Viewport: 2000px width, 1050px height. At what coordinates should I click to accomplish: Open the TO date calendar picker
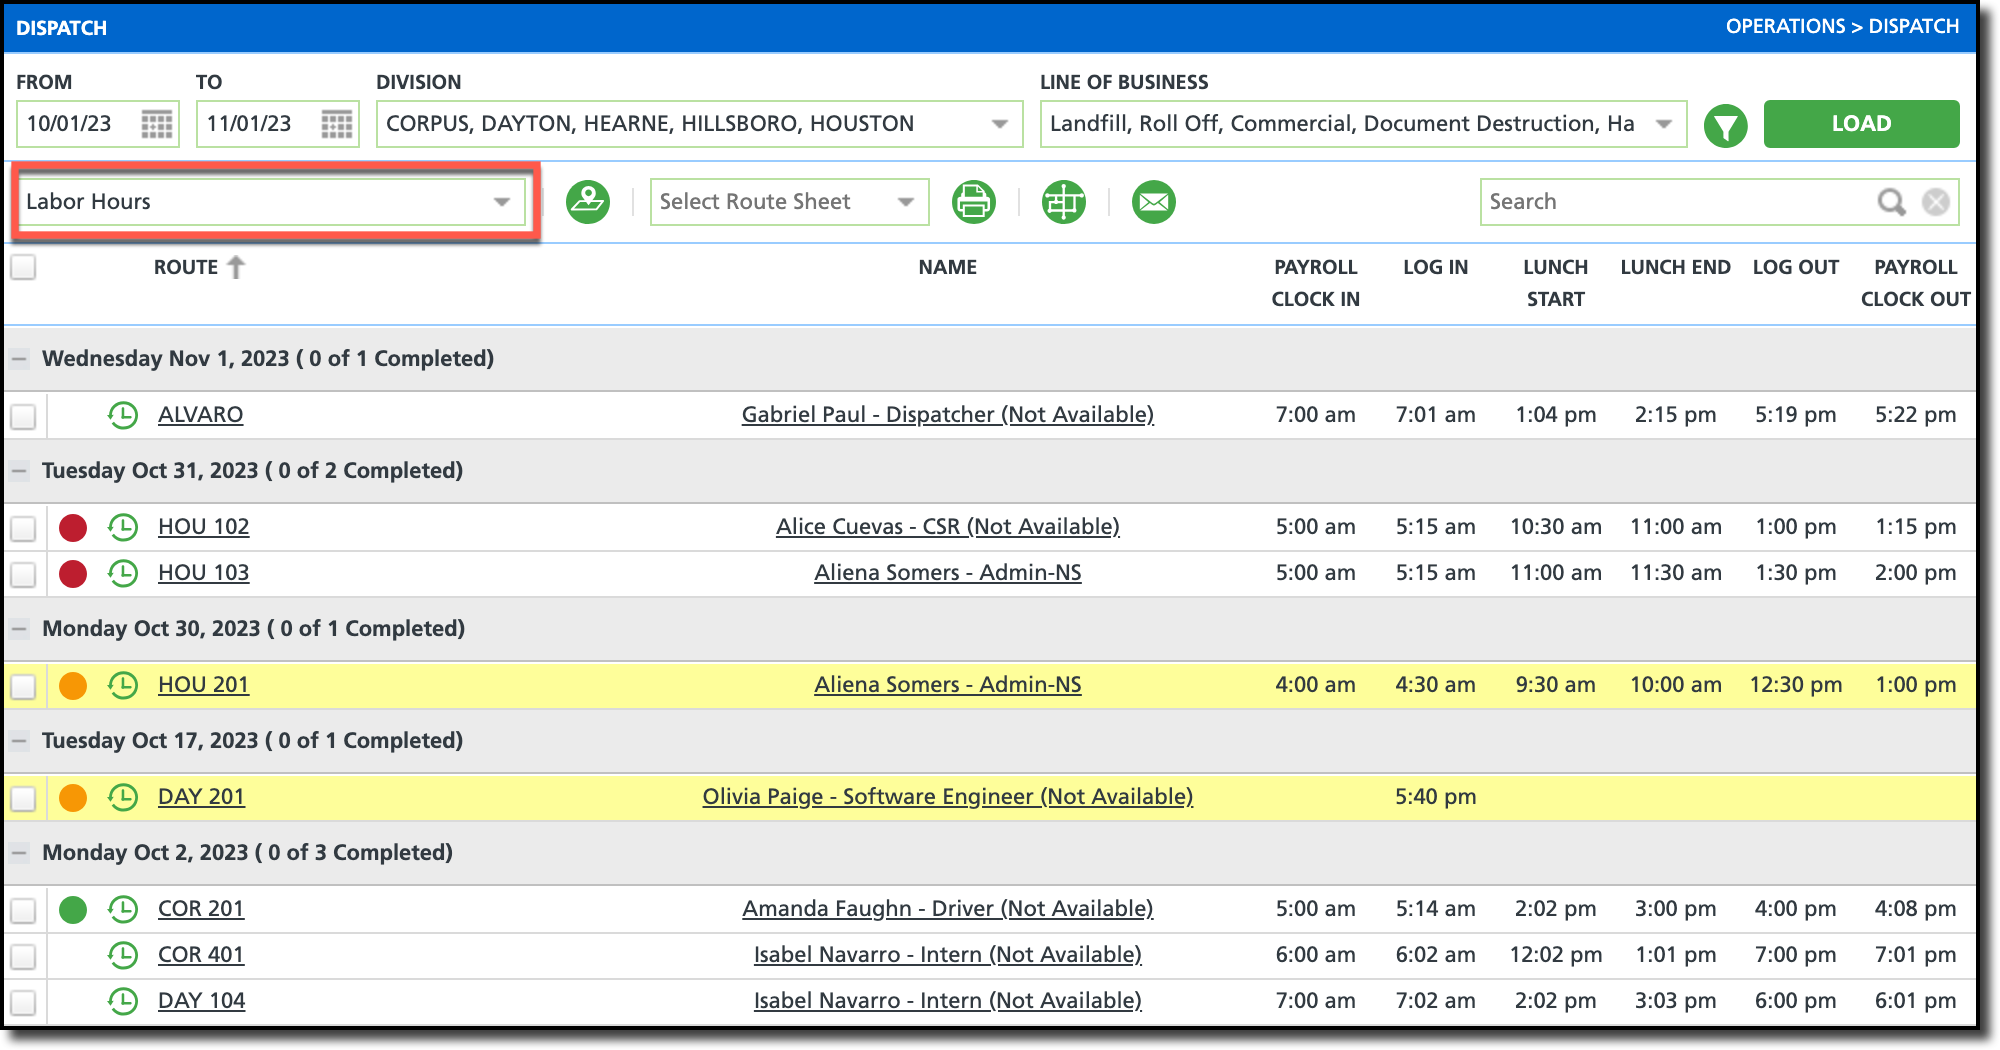[337, 125]
